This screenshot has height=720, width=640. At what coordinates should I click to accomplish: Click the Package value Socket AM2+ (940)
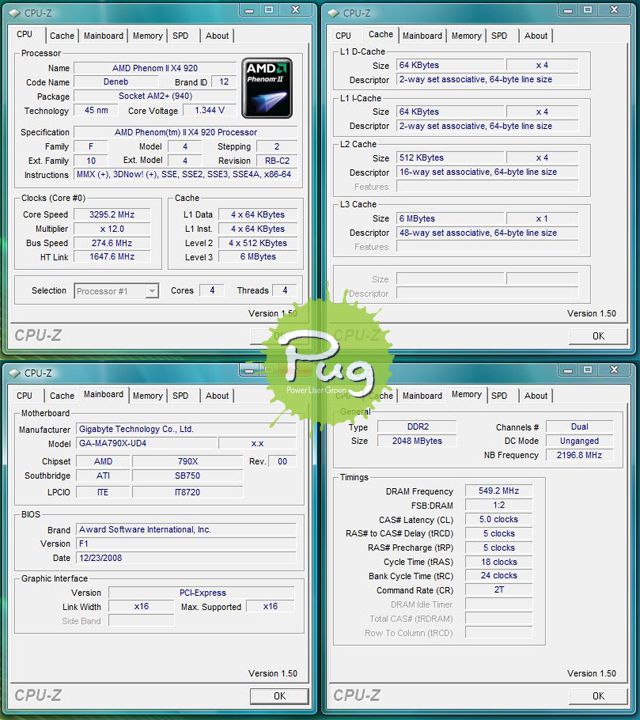coord(155,96)
